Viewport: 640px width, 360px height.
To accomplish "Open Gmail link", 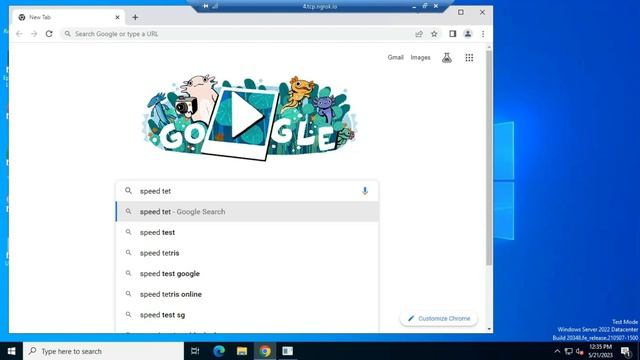I will click(x=396, y=58).
